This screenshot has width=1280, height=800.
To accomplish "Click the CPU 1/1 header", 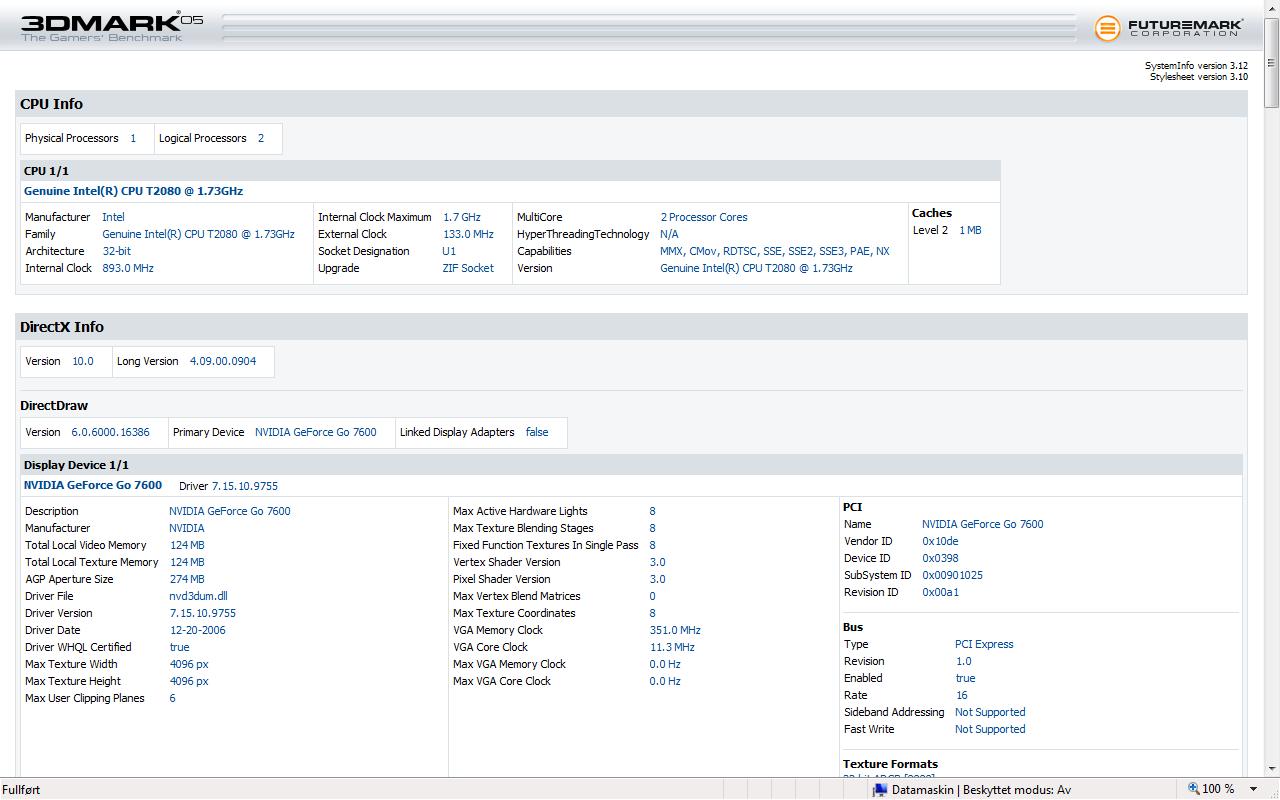I will point(510,171).
